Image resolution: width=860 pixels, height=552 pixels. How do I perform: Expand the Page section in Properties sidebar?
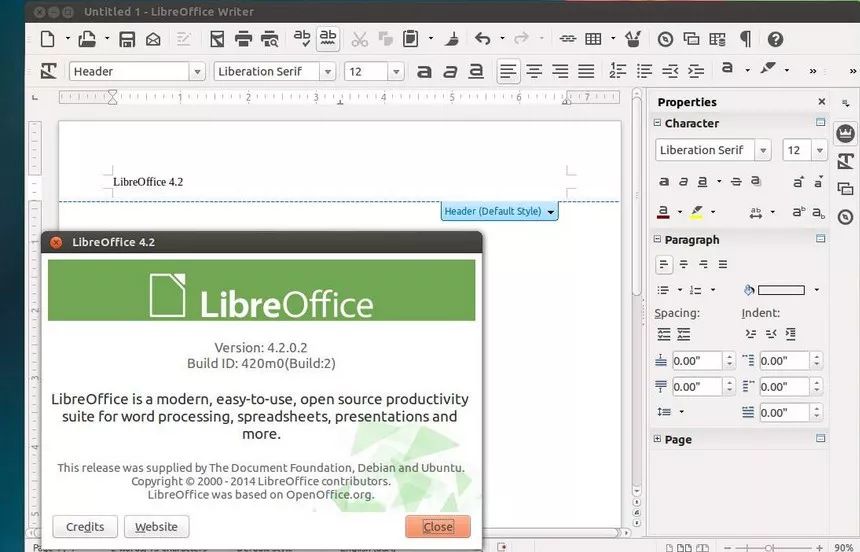(657, 439)
